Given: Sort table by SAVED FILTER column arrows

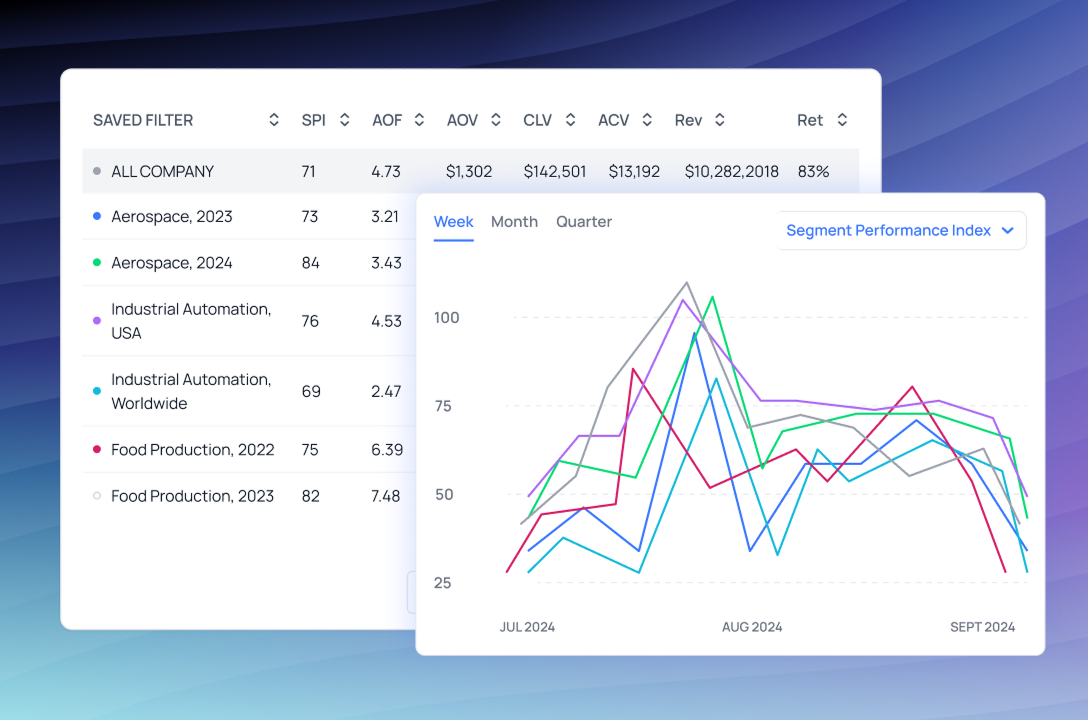Looking at the screenshot, I should click(274, 120).
